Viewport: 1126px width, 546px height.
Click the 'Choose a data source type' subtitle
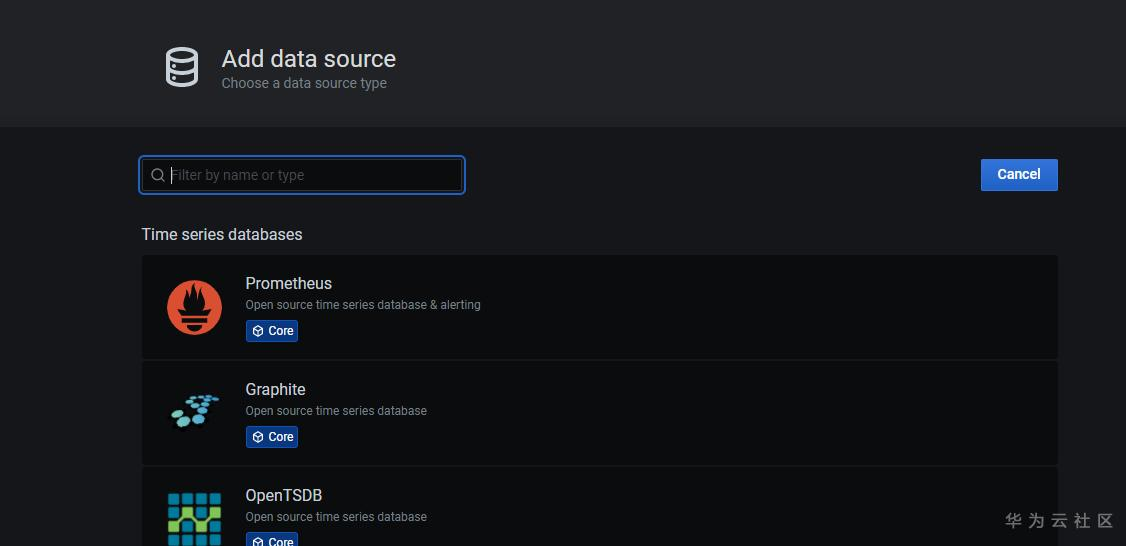point(304,84)
